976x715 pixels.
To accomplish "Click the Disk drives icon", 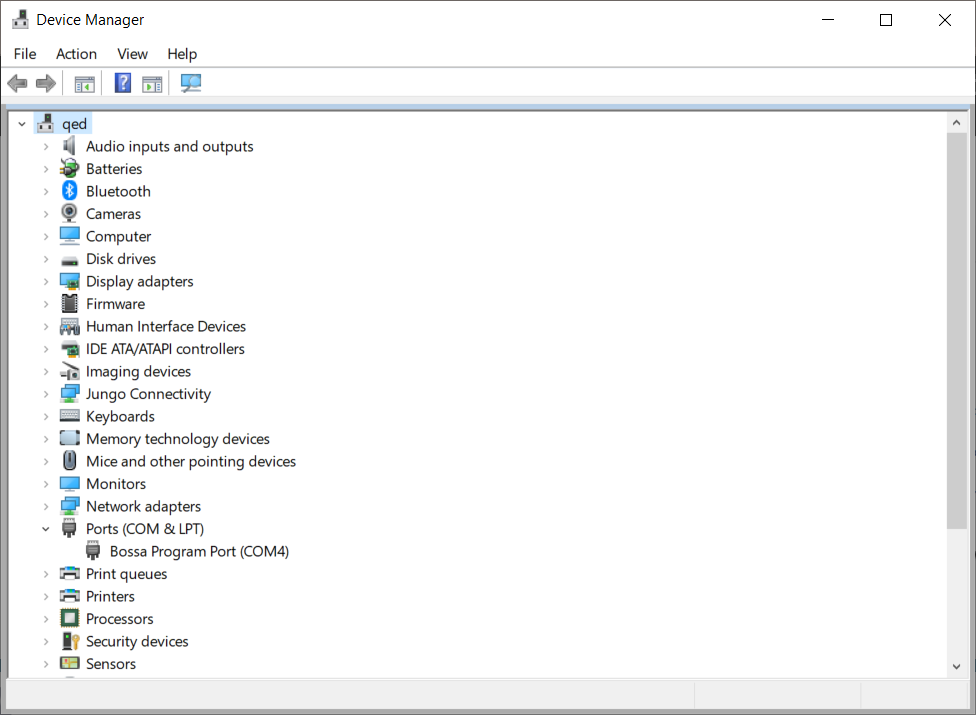I will click(x=70, y=260).
